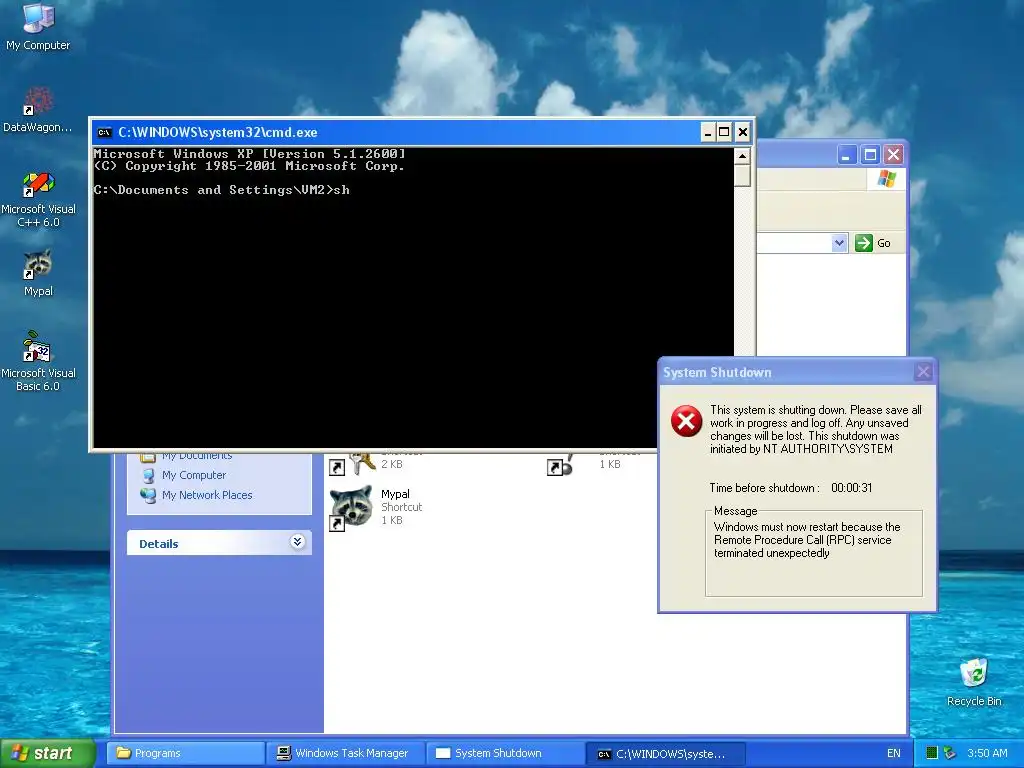
Task: Open the address bar dropdown arrow
Action: point(839,243)
